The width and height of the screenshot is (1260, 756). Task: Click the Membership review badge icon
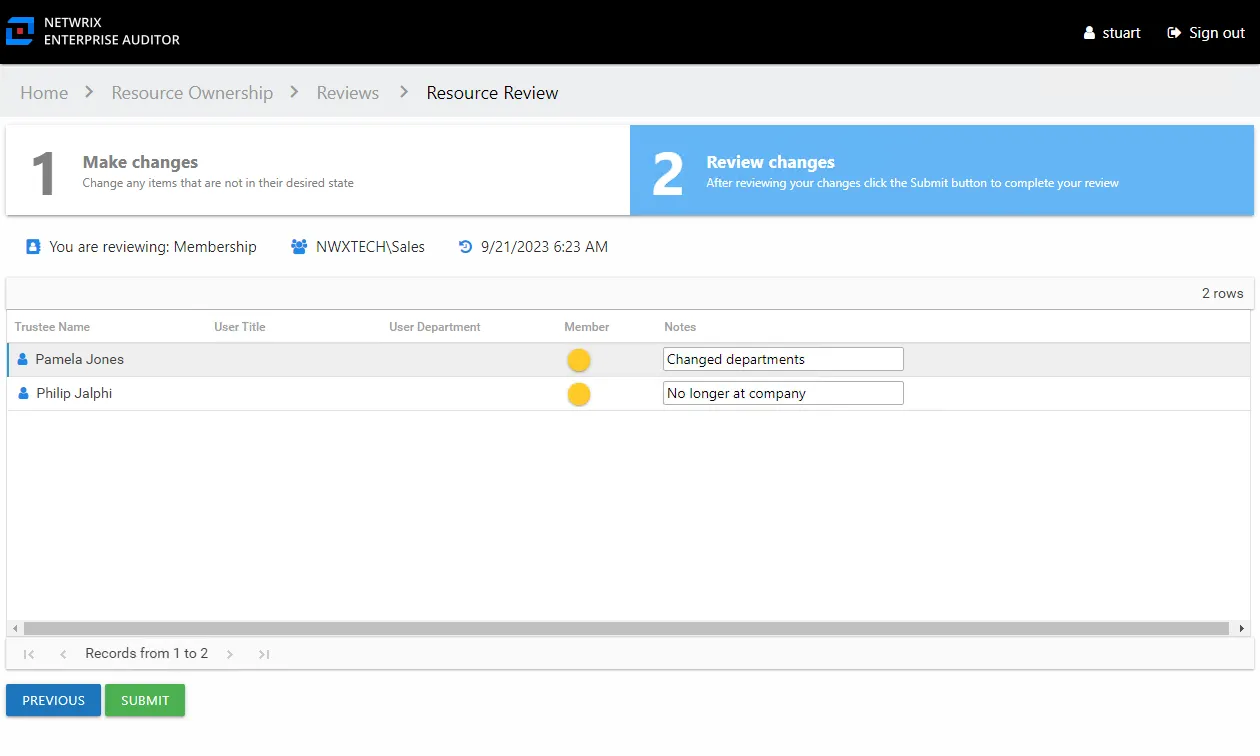point(33,246)
